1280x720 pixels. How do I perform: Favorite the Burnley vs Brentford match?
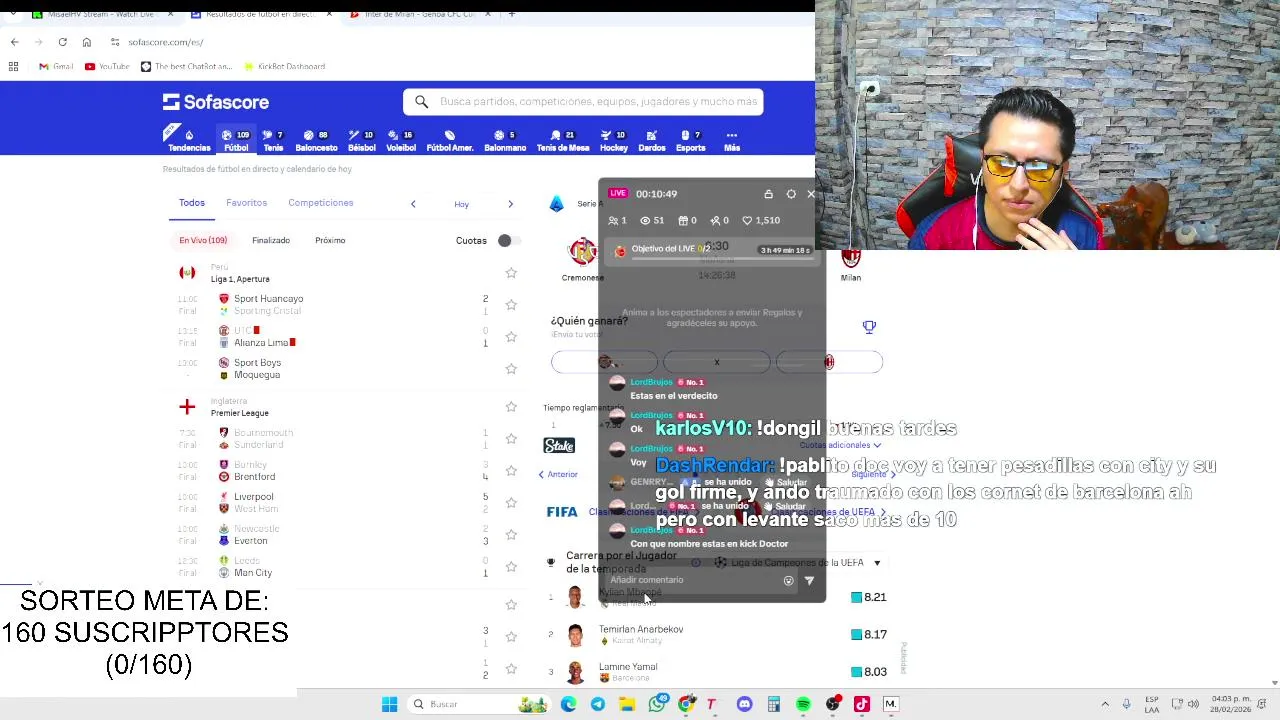(511, 471)
